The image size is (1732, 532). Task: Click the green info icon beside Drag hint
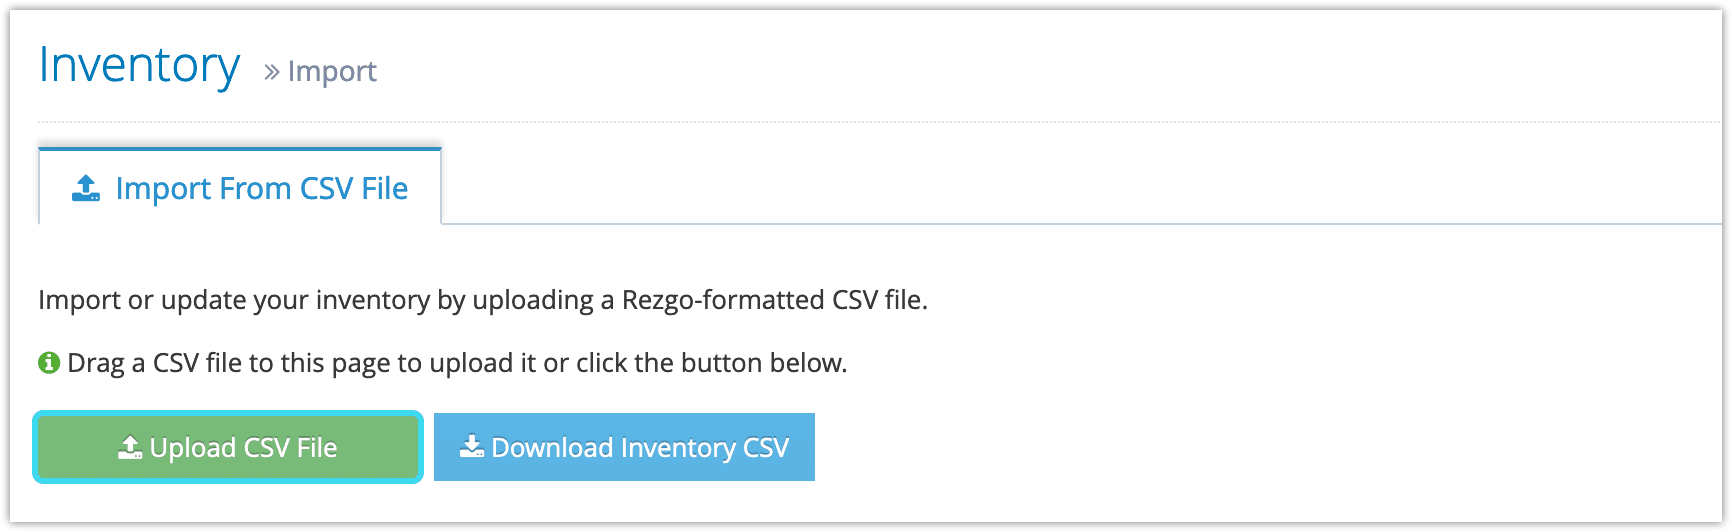click(49, 362)
